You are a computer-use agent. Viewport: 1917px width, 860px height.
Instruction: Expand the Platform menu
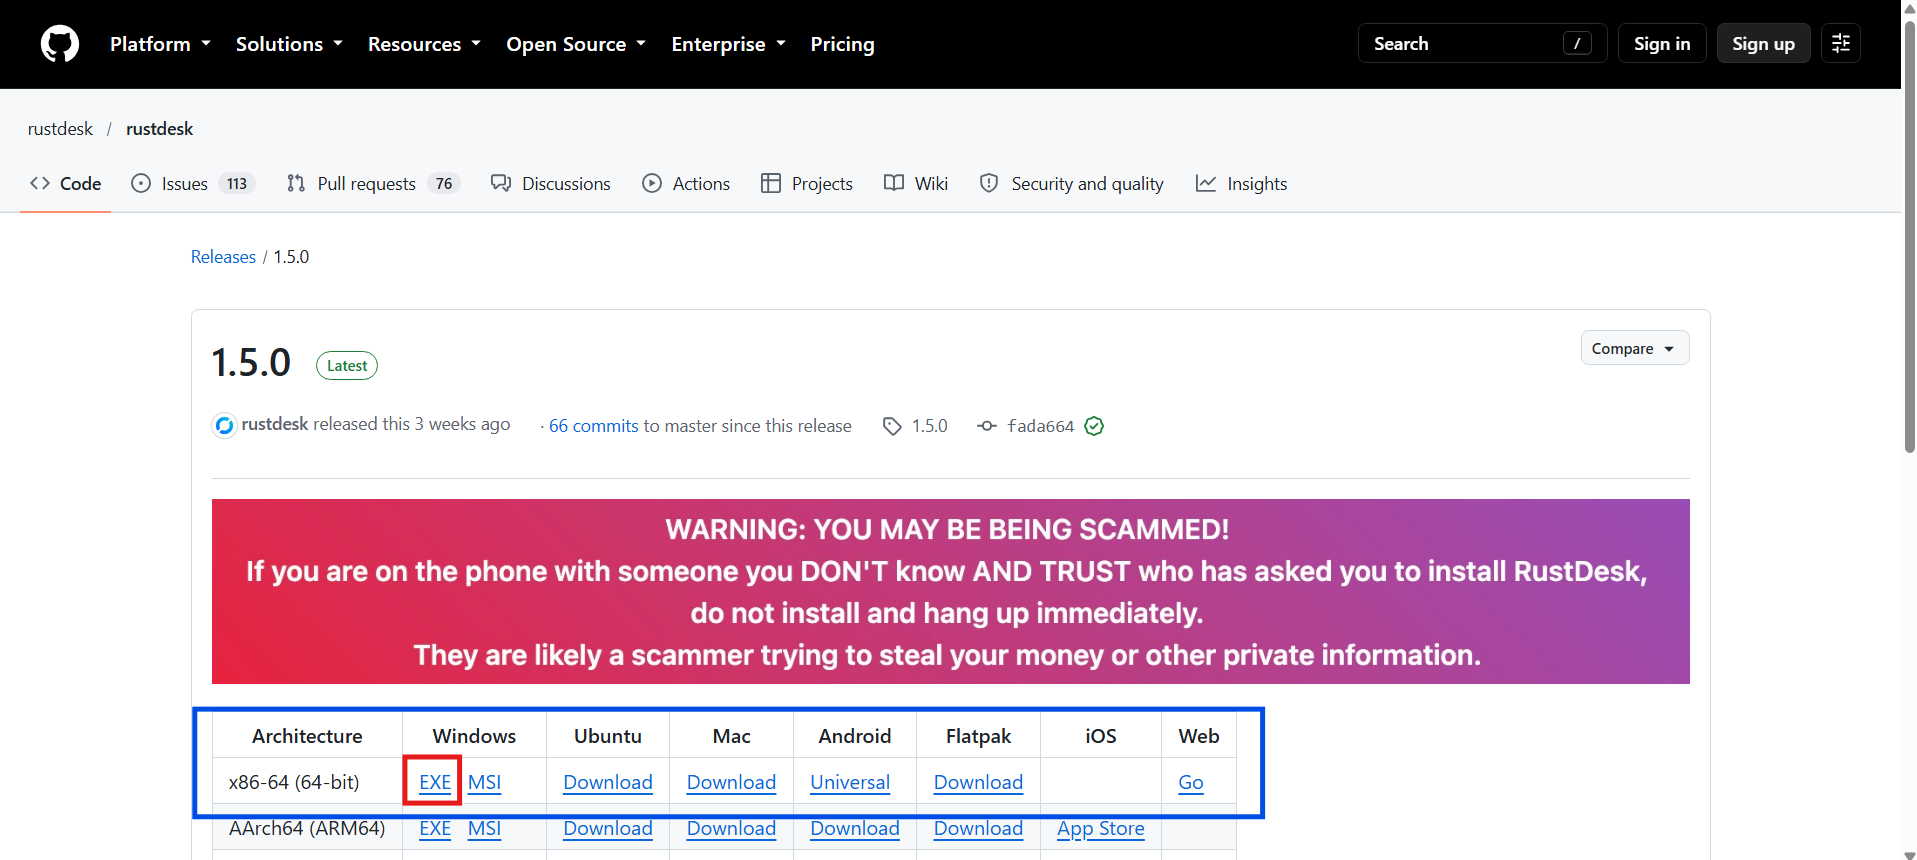[x=160, y=44]
